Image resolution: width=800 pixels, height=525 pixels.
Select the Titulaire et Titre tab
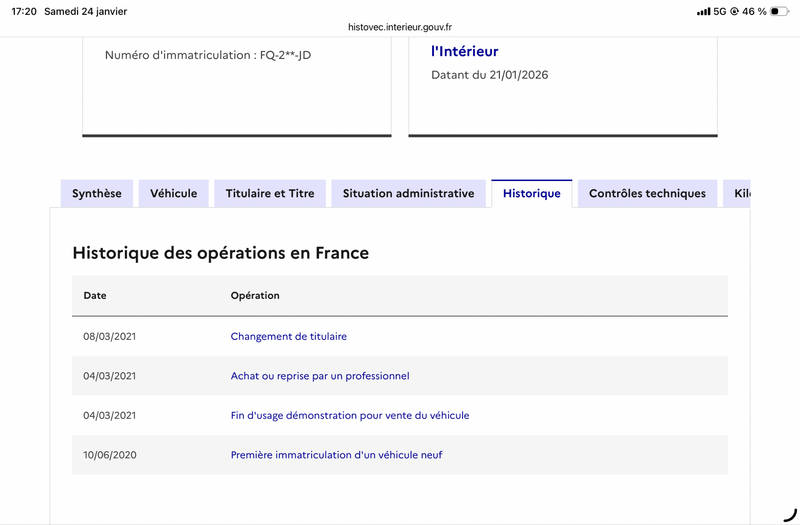click(x=270, y=194)
